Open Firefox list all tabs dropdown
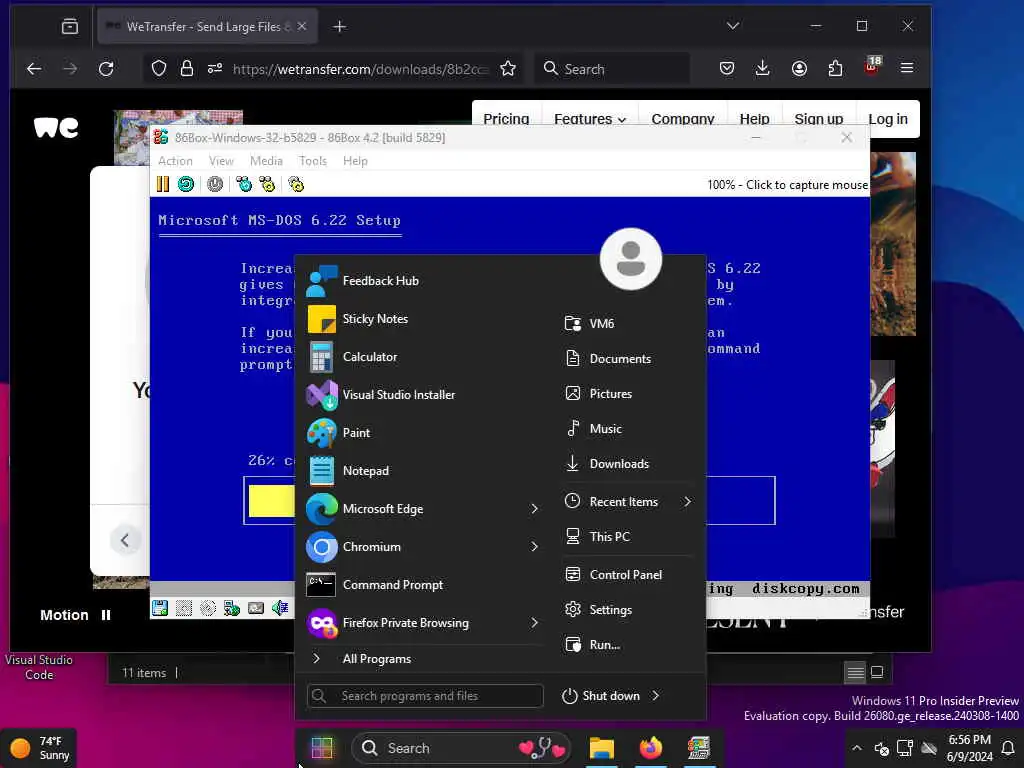 [x=733, y=26]
